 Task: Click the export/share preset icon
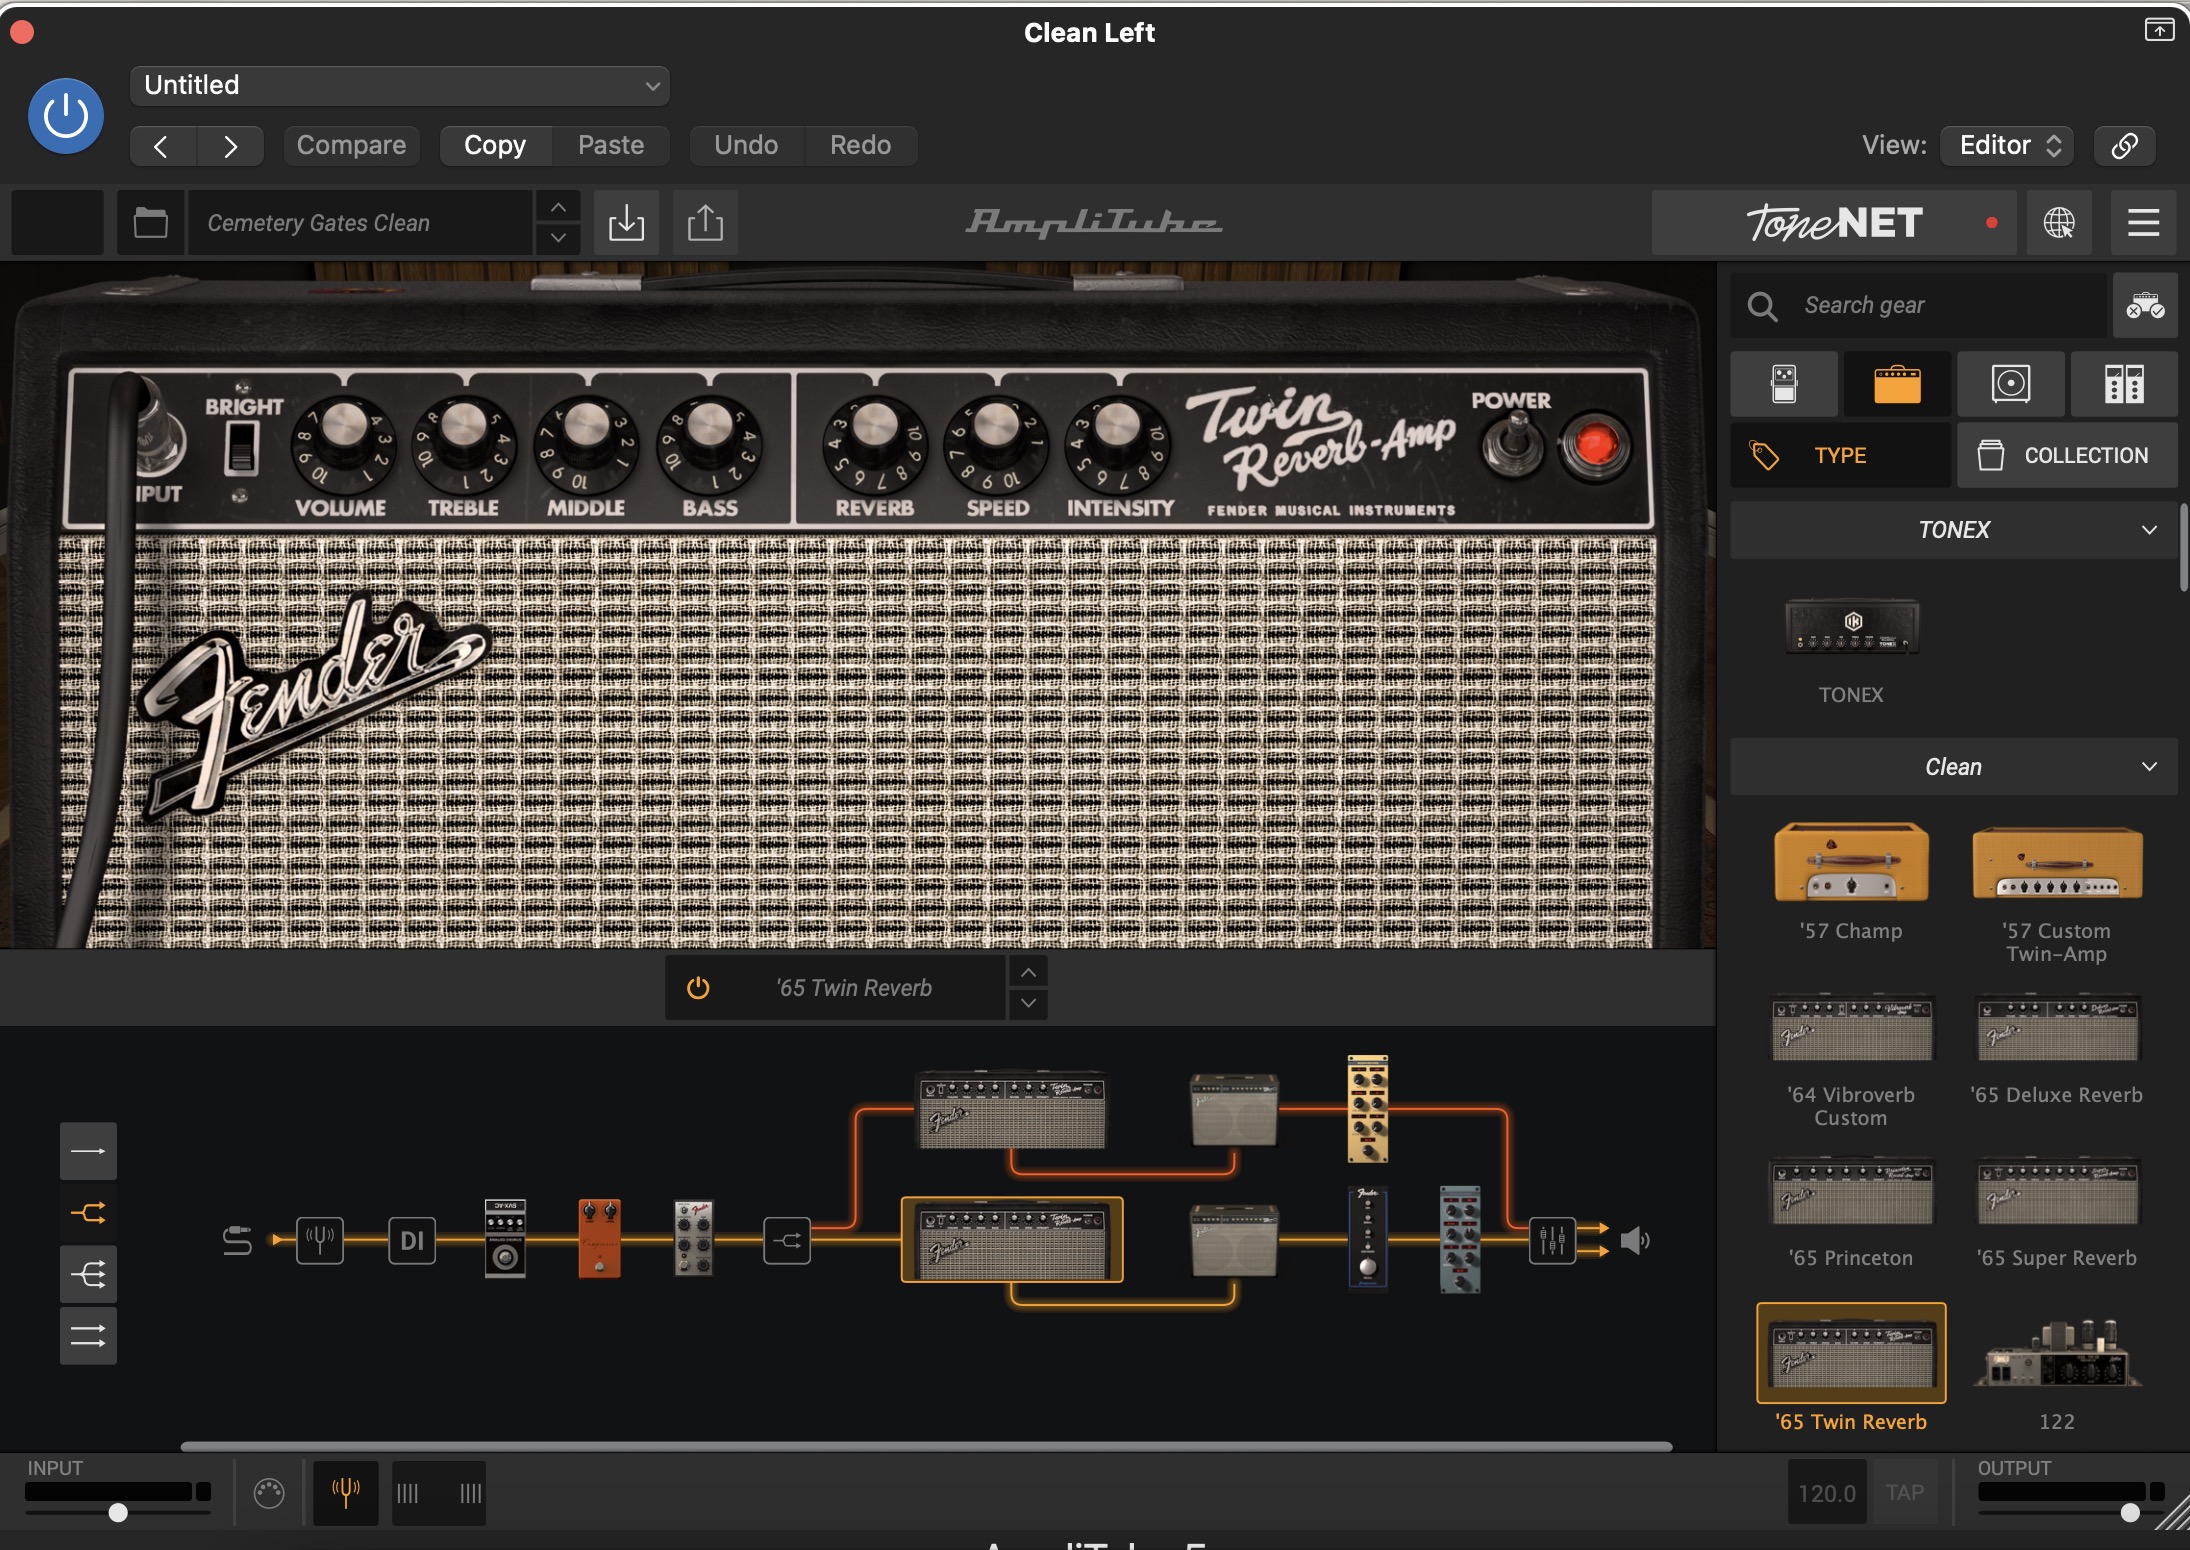705,222
